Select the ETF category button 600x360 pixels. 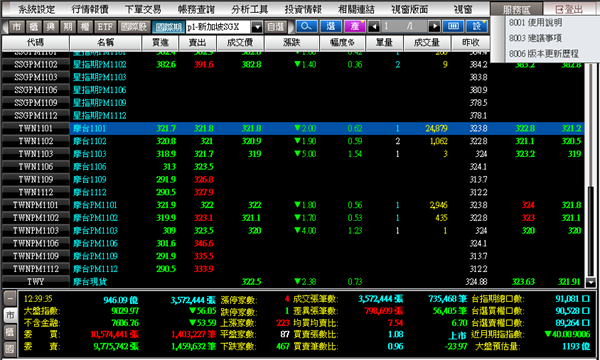pyautogui.click(x=105, y=27)
